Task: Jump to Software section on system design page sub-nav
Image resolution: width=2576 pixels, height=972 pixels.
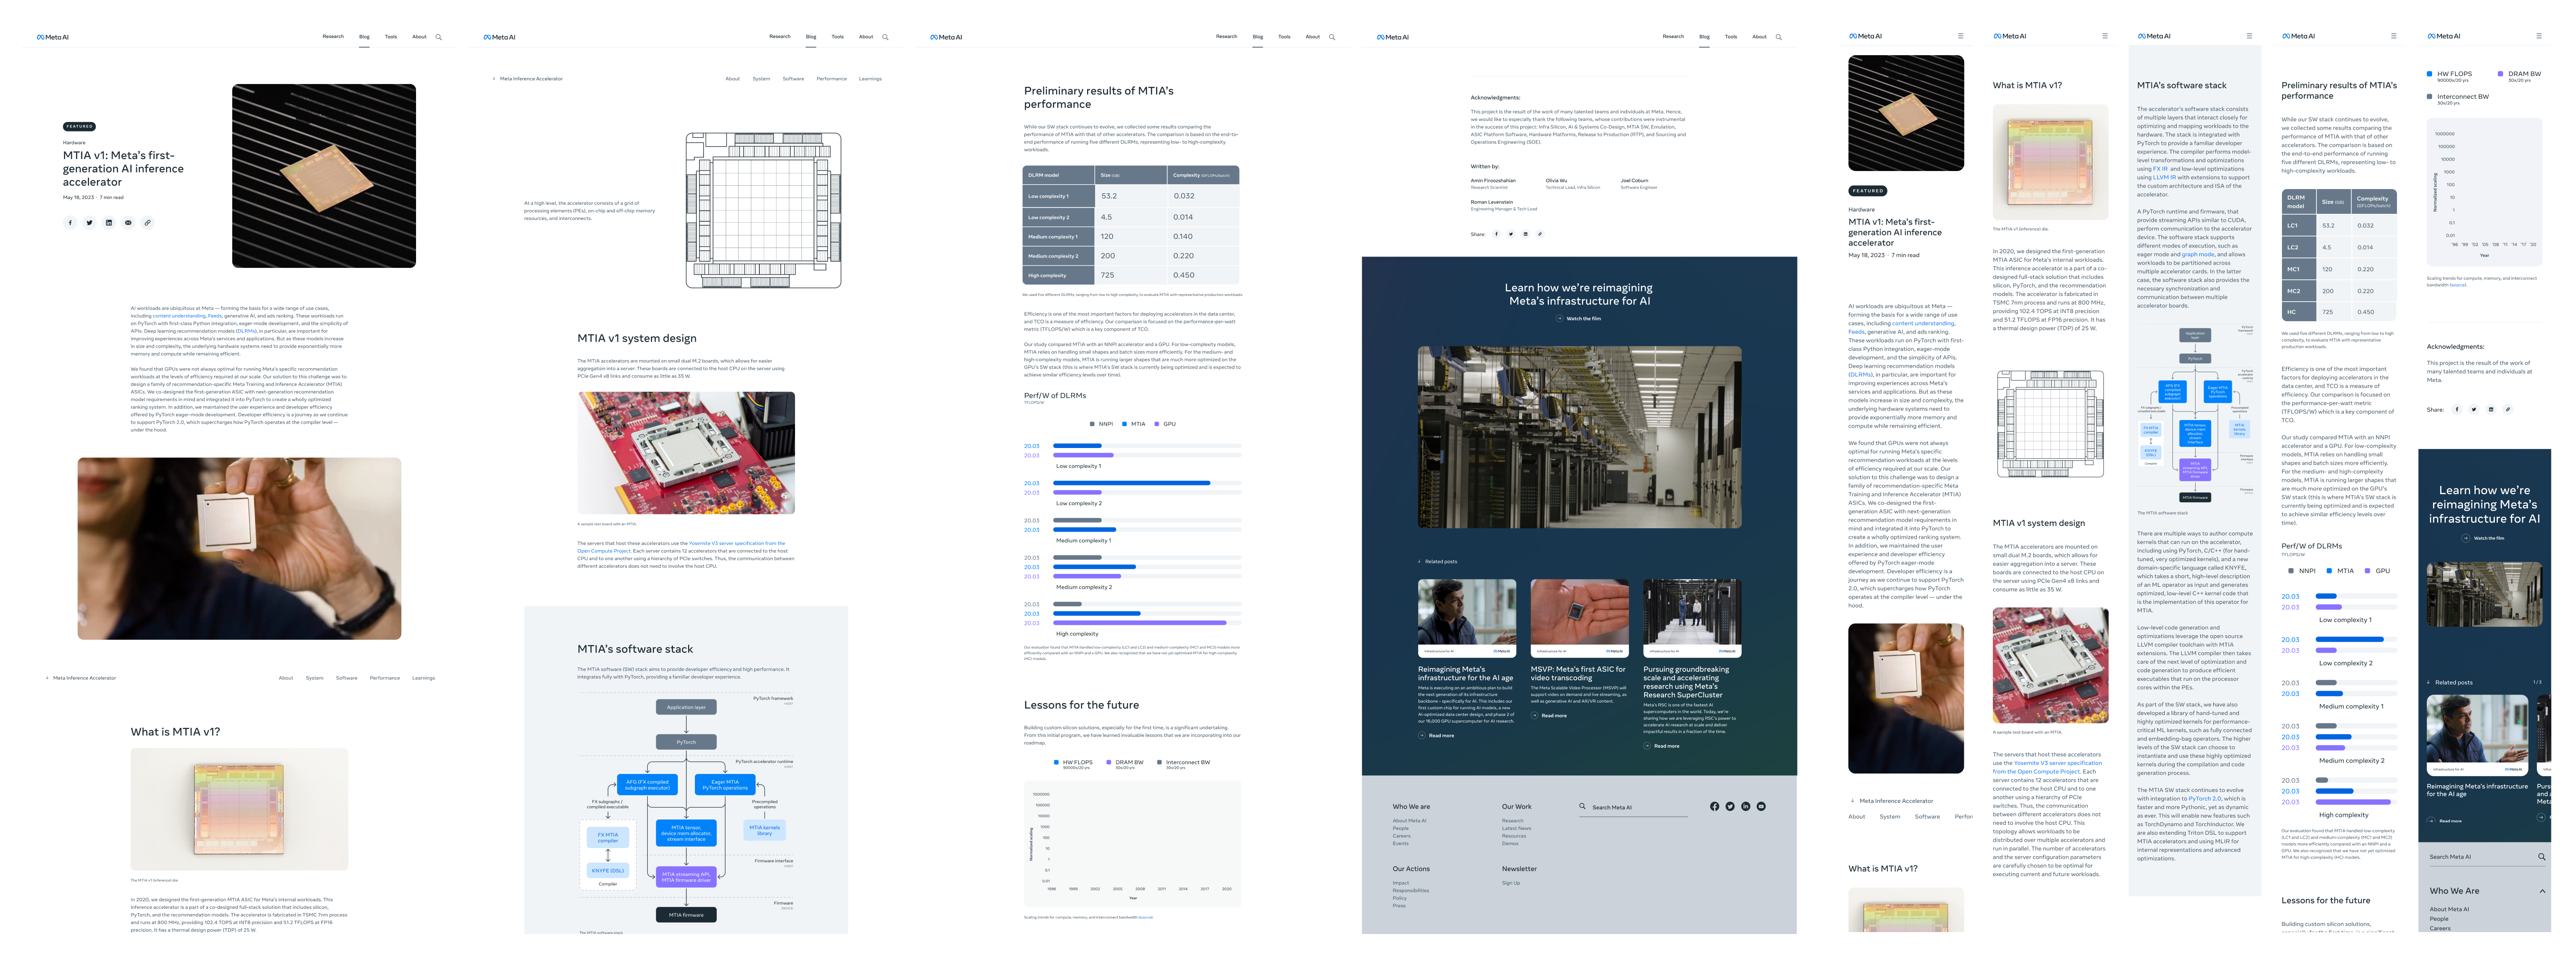Action: (793, 79)
